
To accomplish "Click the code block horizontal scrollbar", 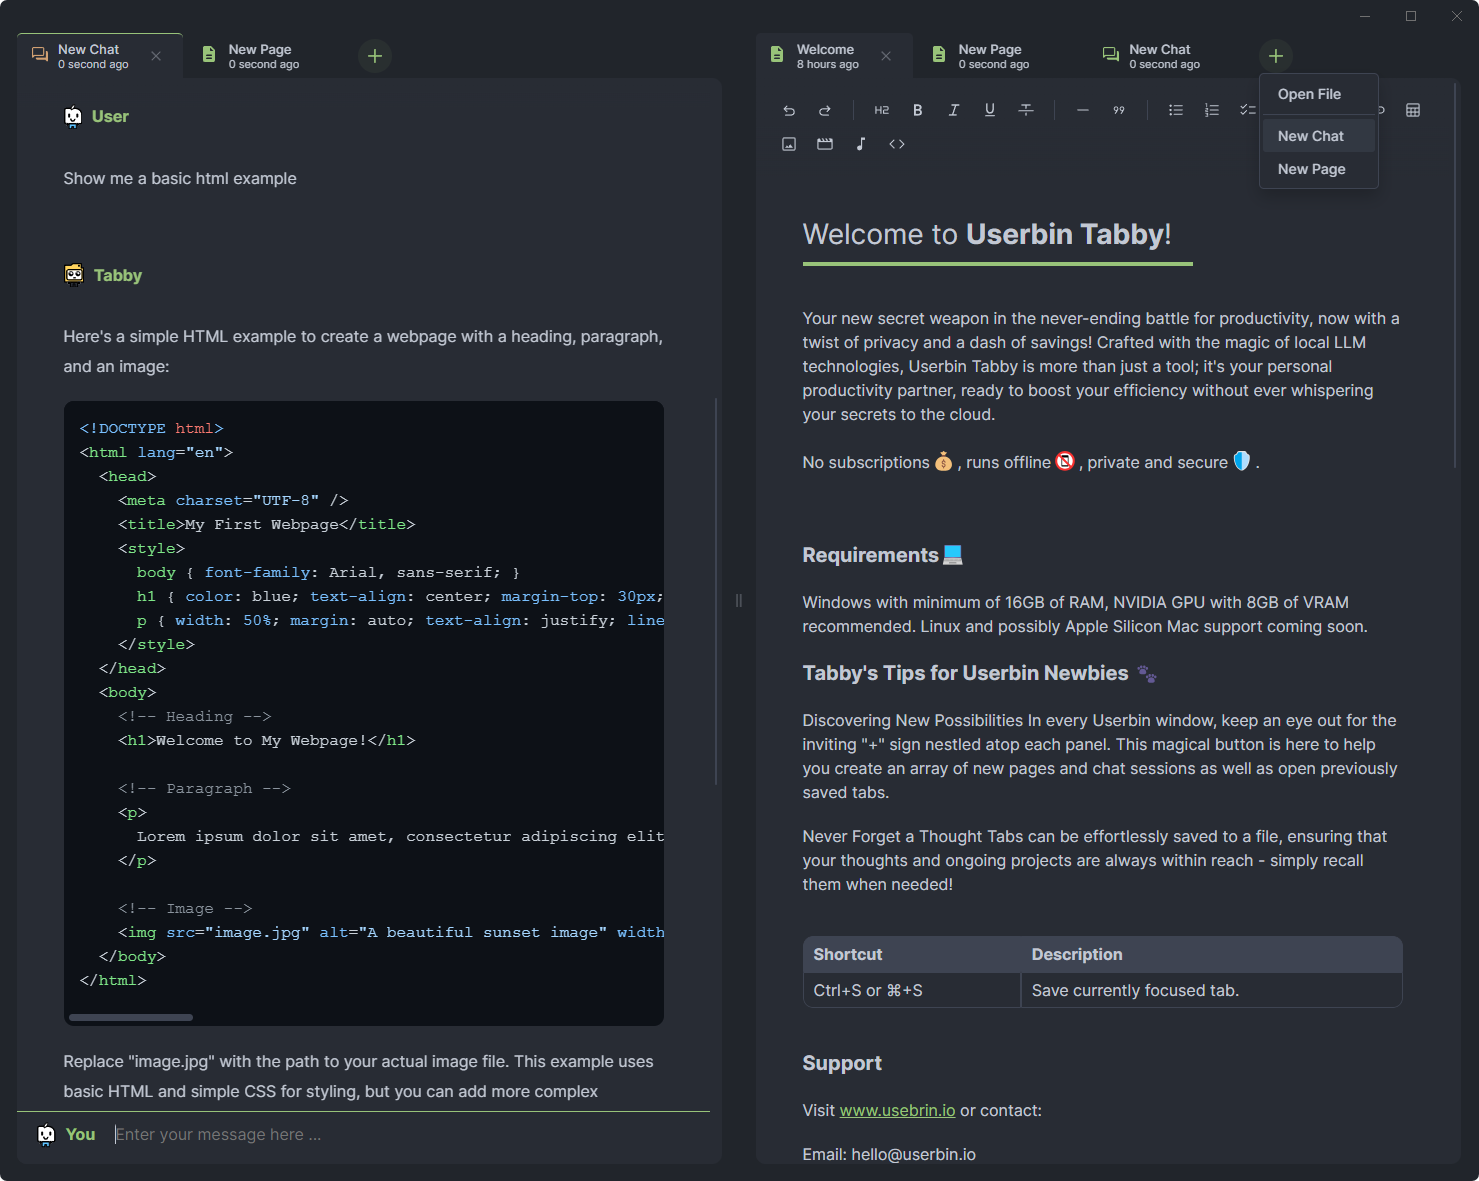I will pos(131,1017).
